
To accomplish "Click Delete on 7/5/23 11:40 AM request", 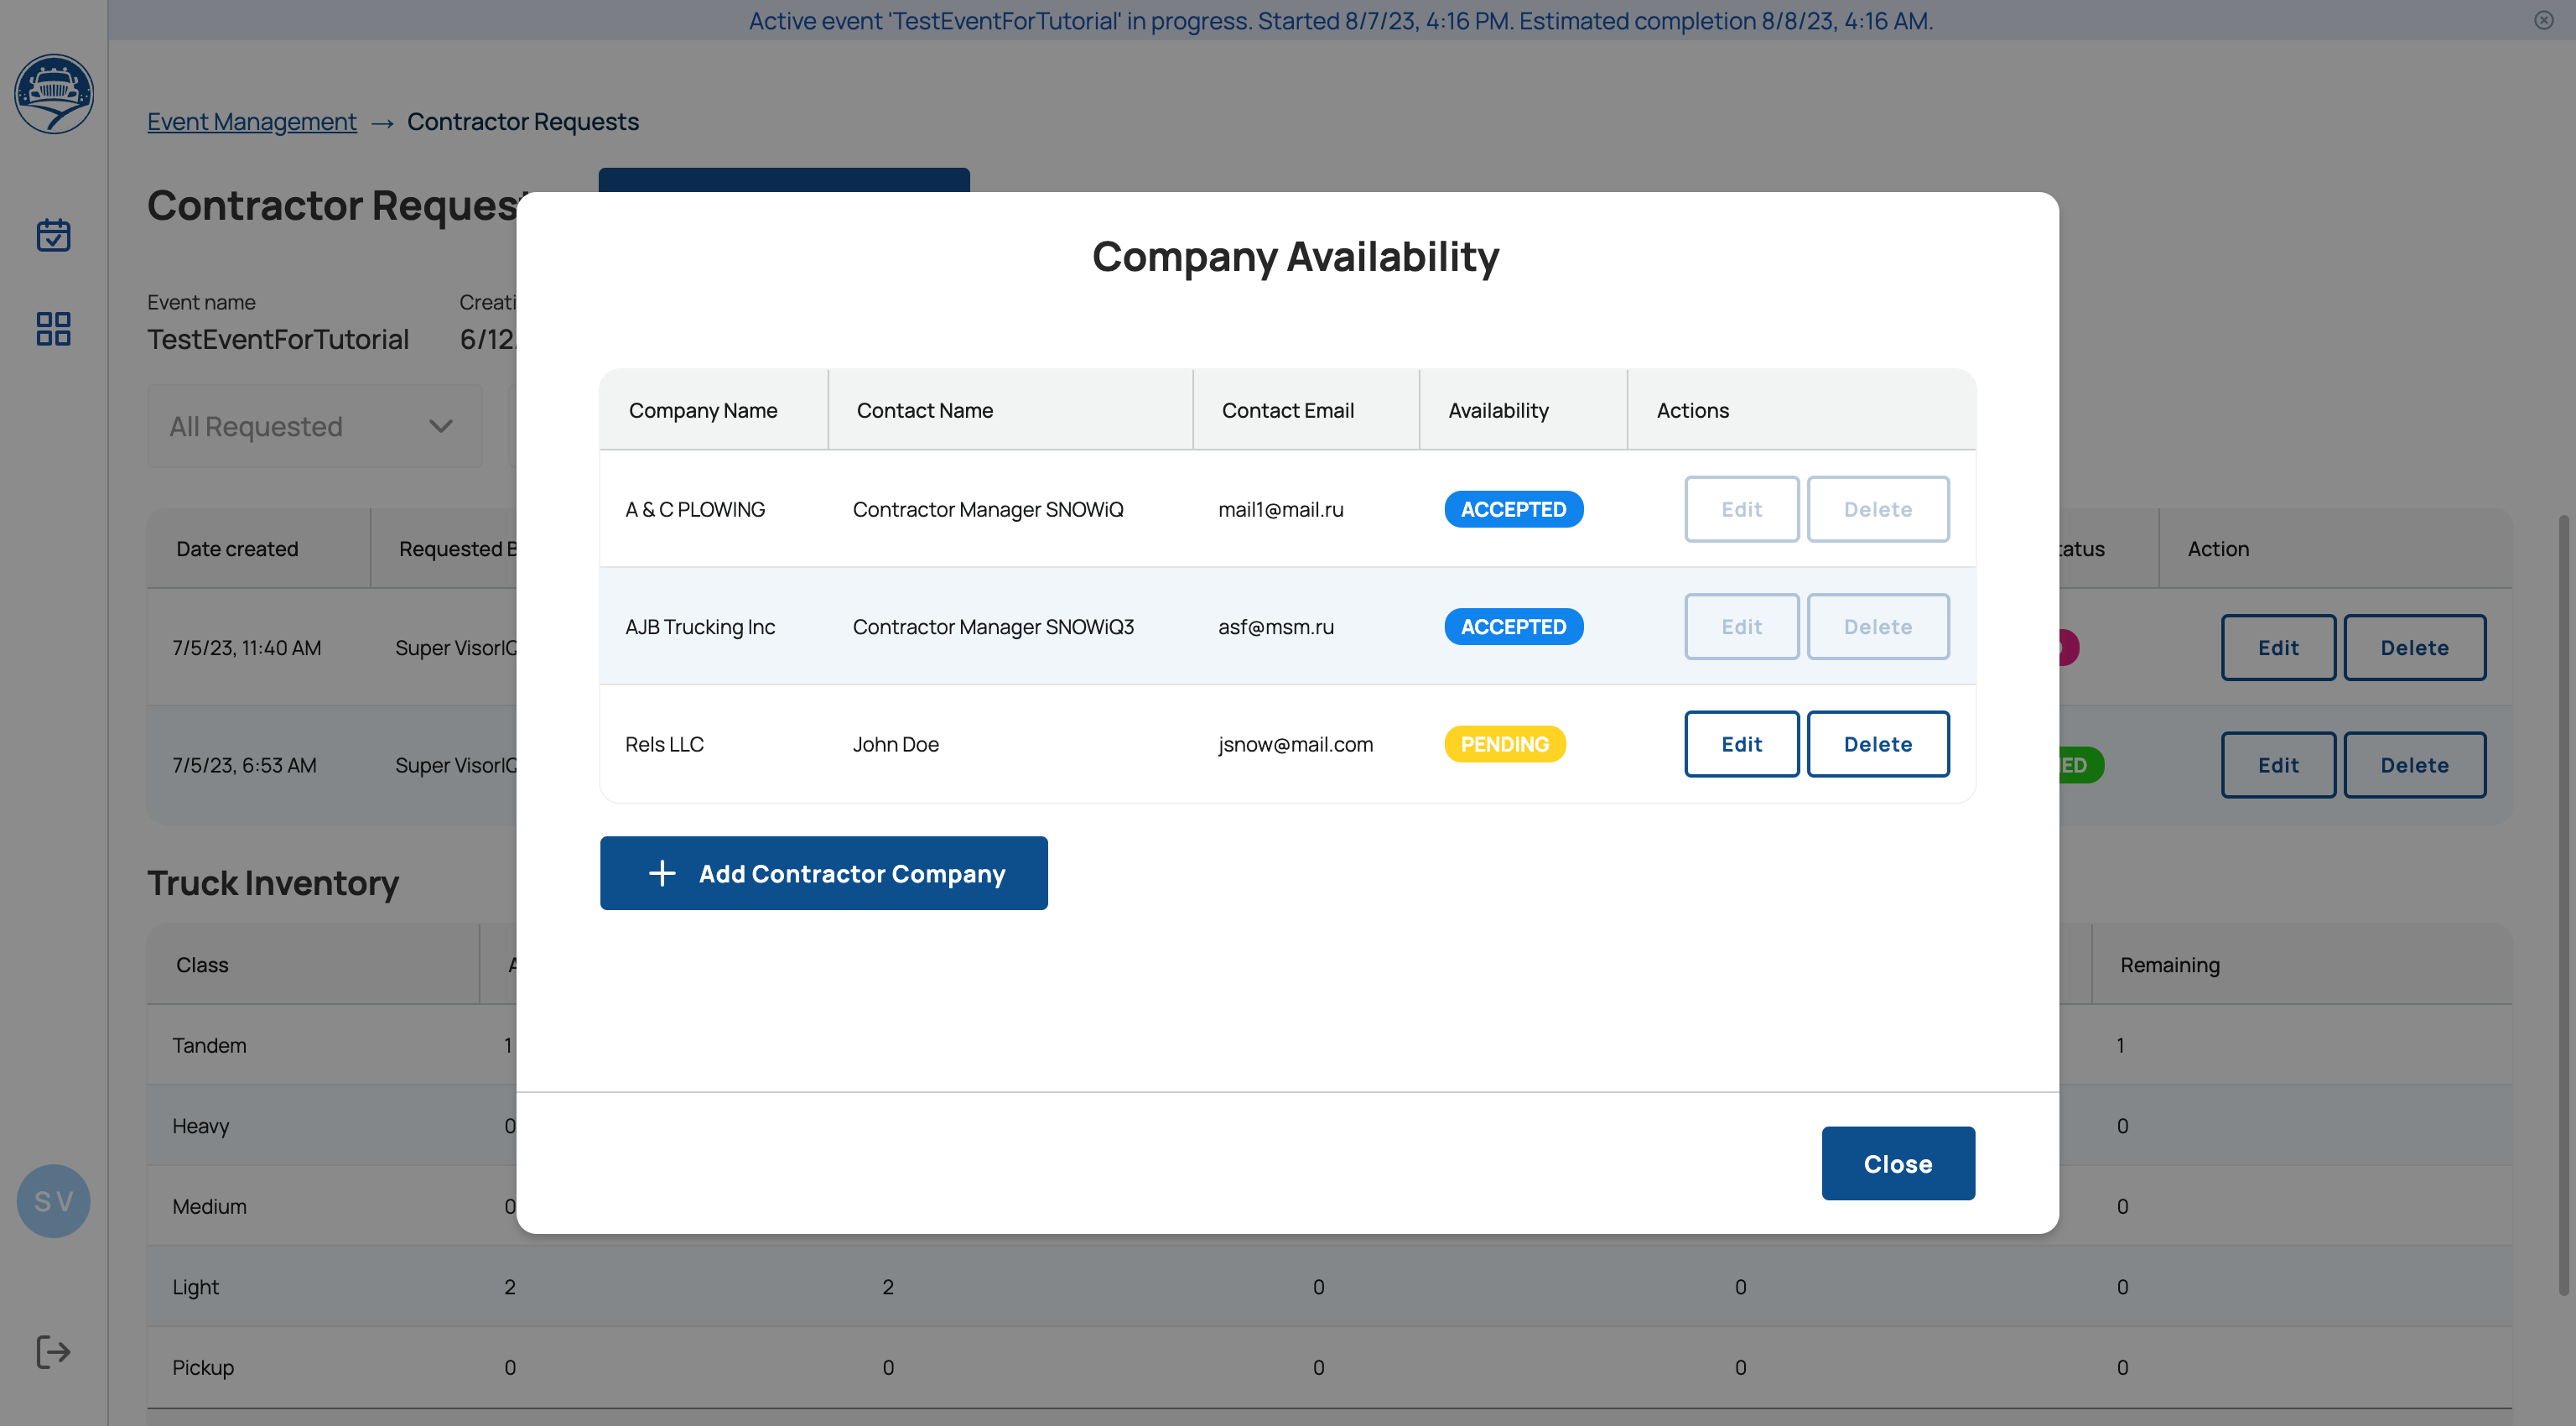I will click(x=2414, y=648).
